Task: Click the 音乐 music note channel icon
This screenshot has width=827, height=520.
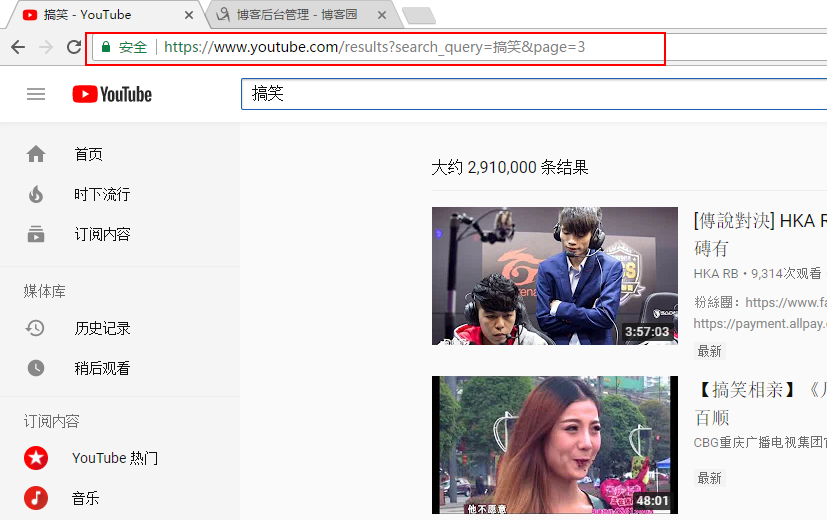Action: point(36,498)
